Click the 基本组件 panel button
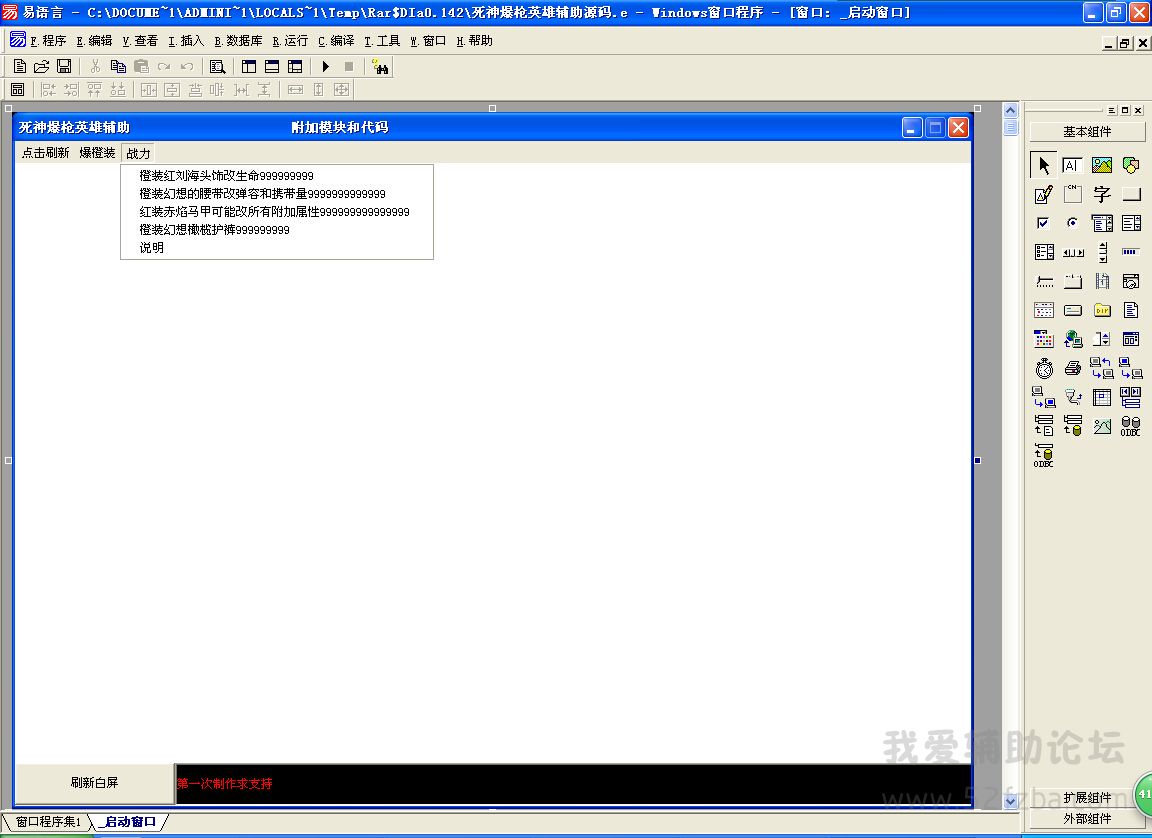The image size is (1152, 838). tap(1087, 132)
